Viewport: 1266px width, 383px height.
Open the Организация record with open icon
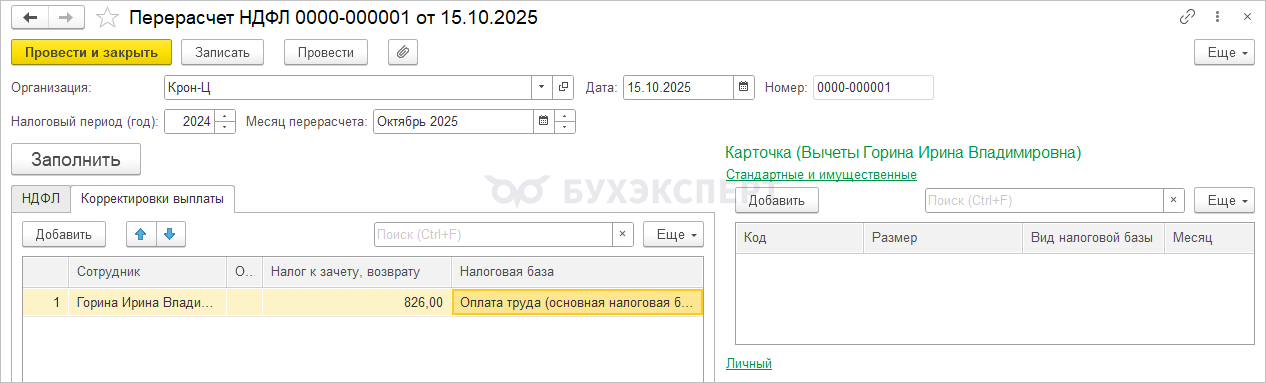tap(563, 88)
